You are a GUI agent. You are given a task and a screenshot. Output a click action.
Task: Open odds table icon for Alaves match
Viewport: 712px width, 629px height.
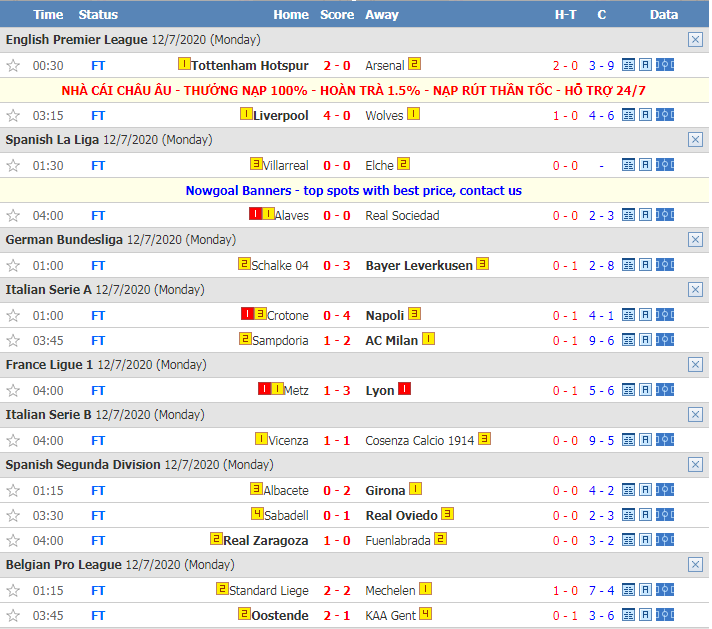tap(628, 215)
